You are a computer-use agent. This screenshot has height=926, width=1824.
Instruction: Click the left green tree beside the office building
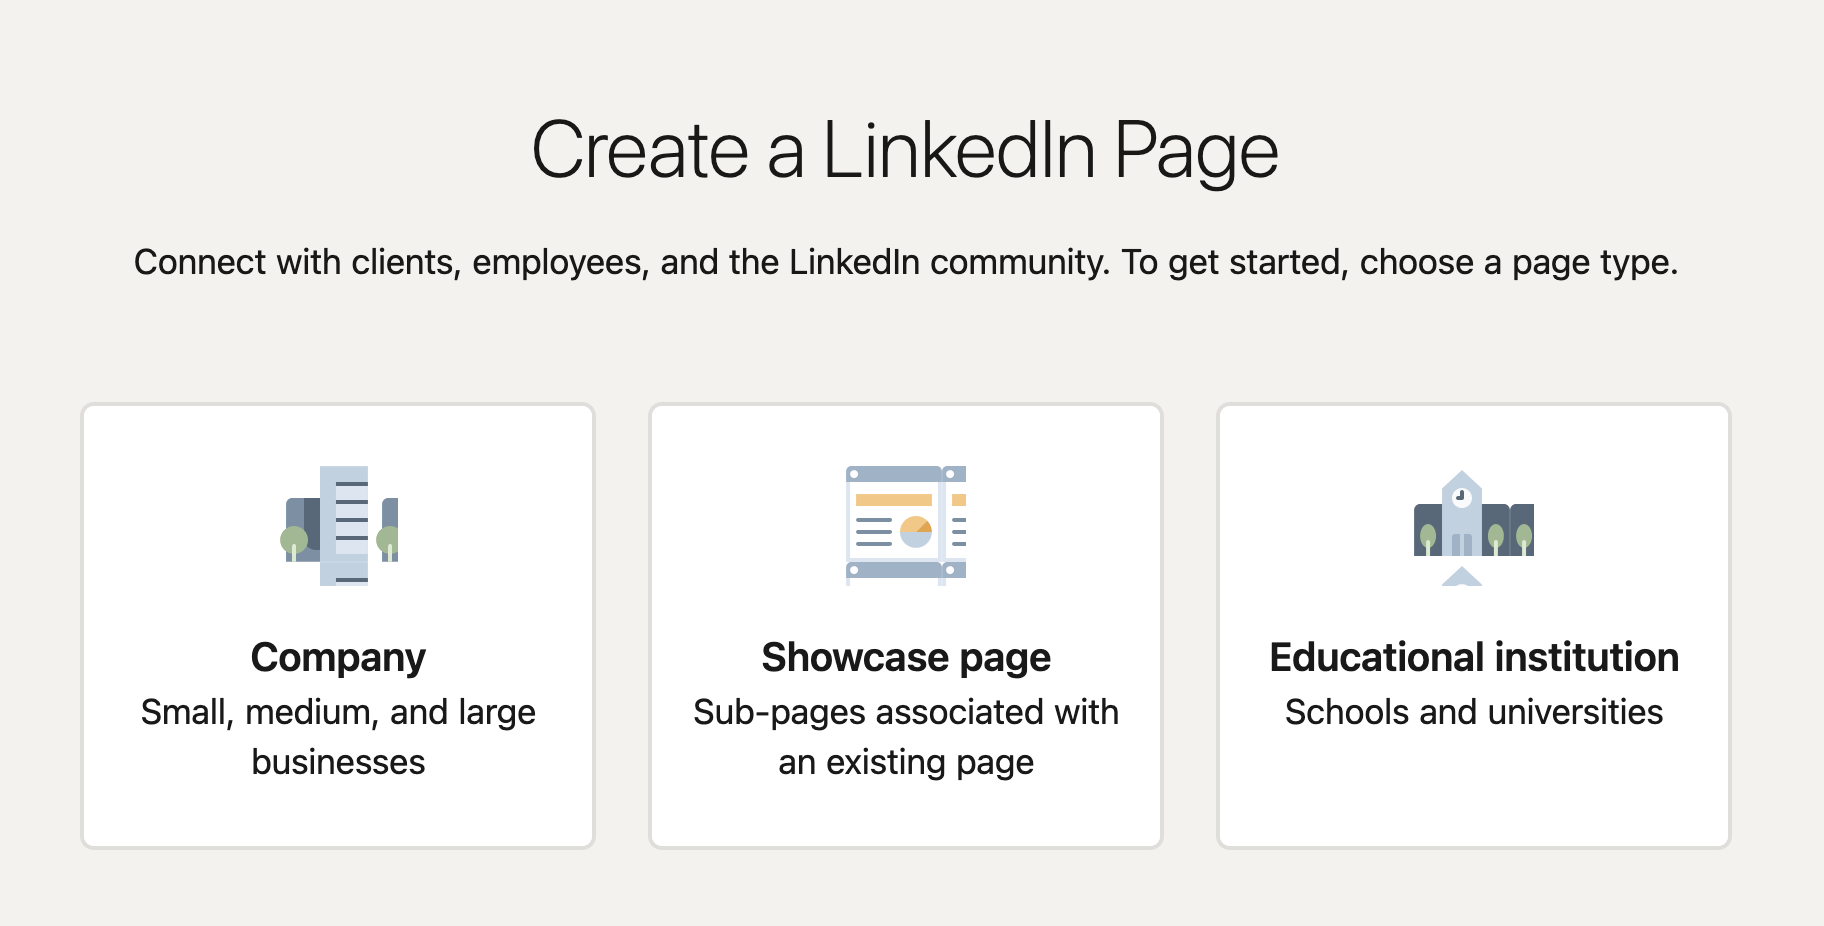click(x=294, y=542)
